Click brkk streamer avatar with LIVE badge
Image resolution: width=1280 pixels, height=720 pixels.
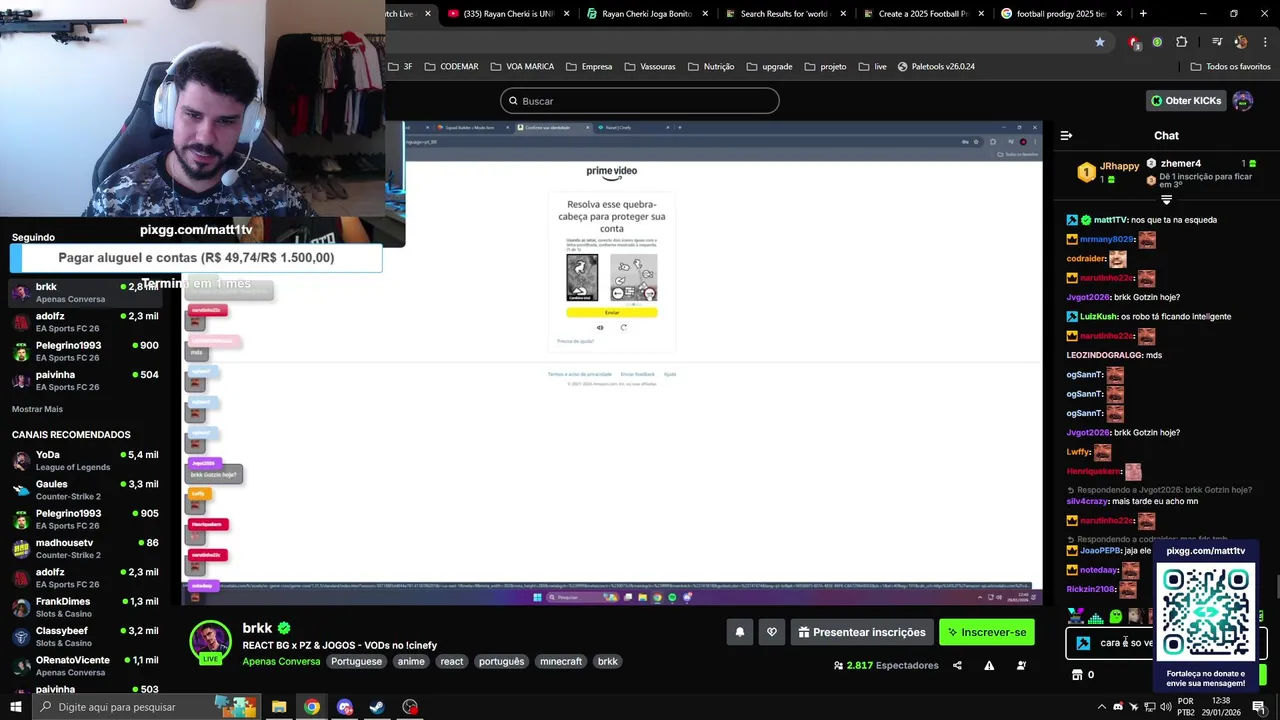point(210,642)
